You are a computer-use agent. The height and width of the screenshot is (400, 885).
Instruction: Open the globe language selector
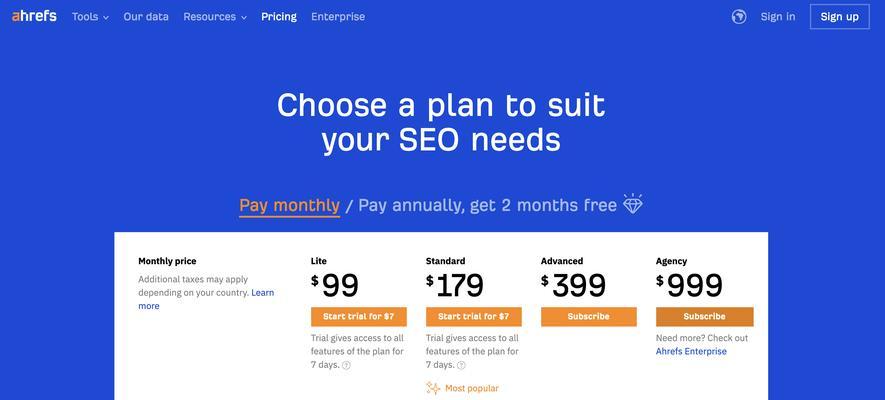tap(738, 17)
